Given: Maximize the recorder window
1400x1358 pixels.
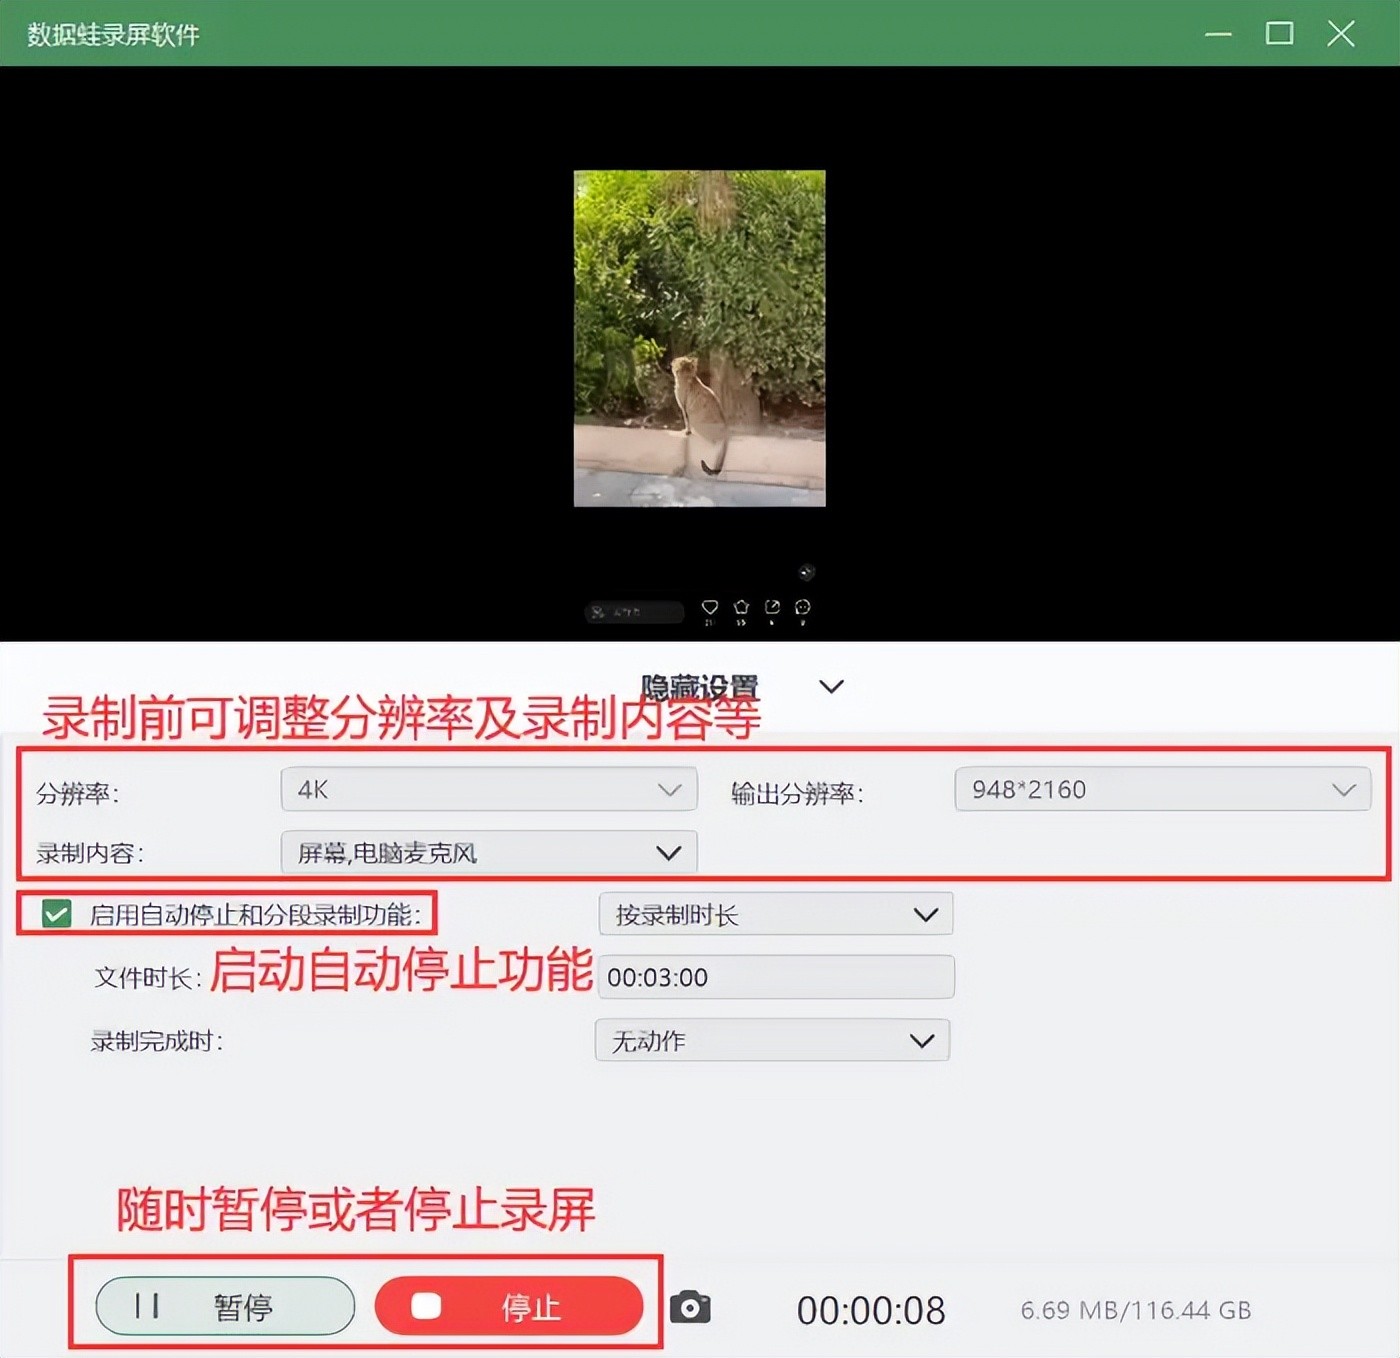Looking at the screenshot, I should click(1279, 34).
